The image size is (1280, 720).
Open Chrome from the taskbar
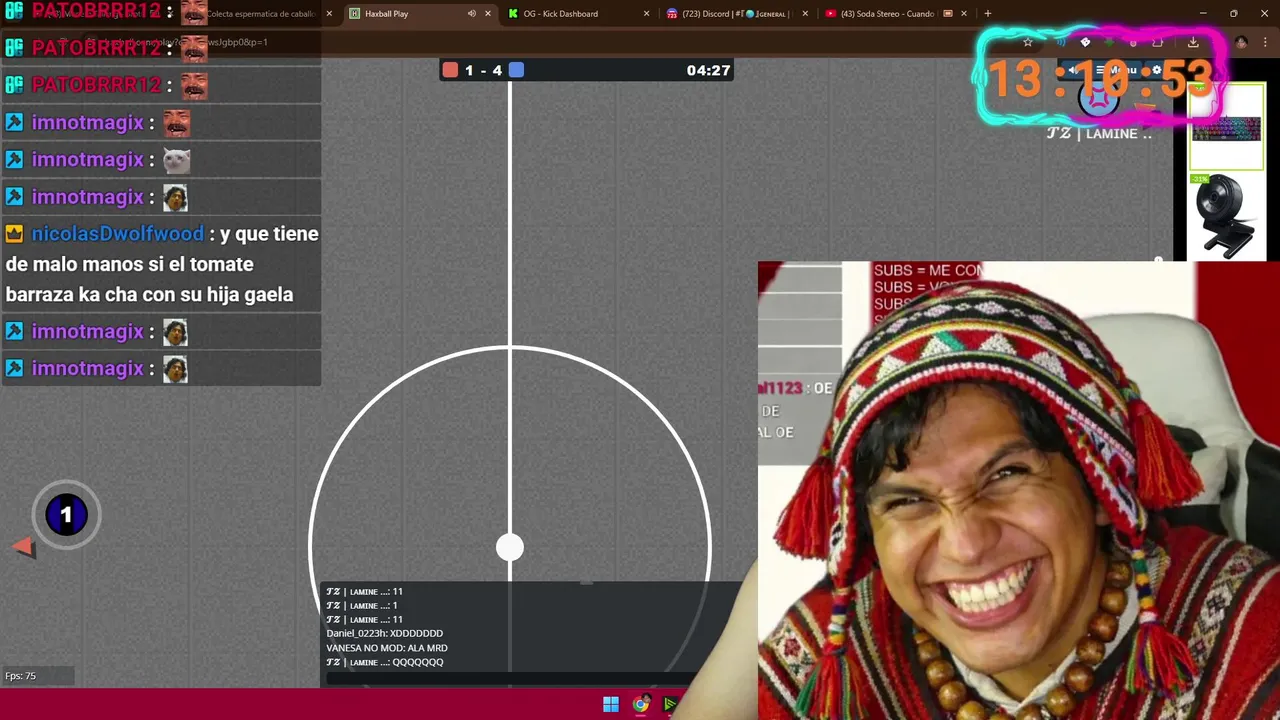(x=641, y=704)
